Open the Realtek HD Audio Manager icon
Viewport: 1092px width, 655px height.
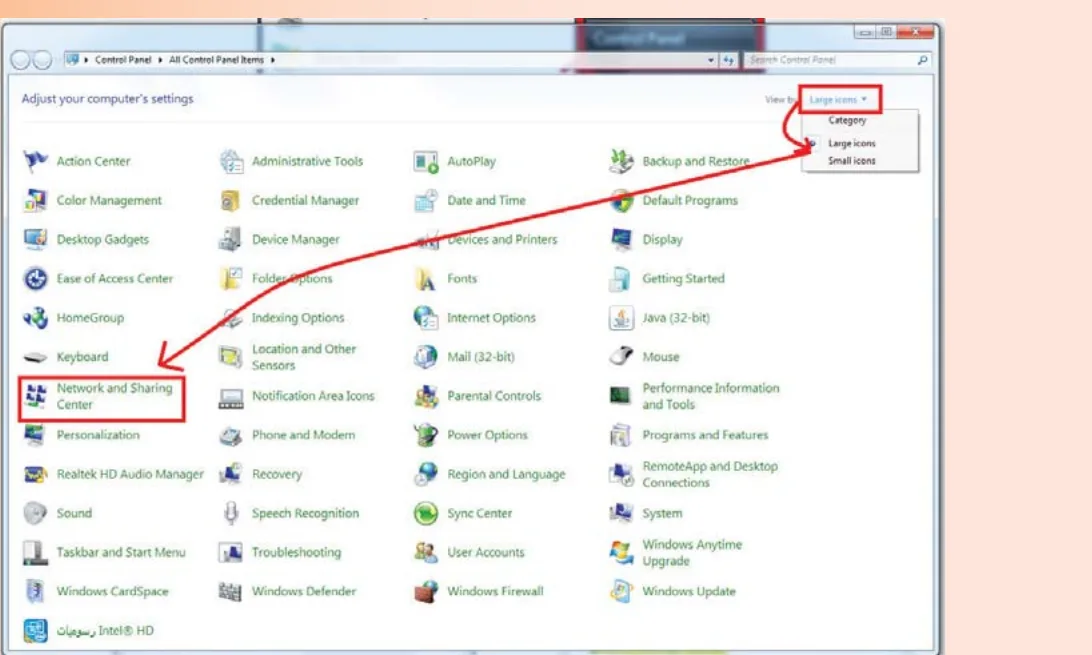pyautogui.click(x=35, y=475)
